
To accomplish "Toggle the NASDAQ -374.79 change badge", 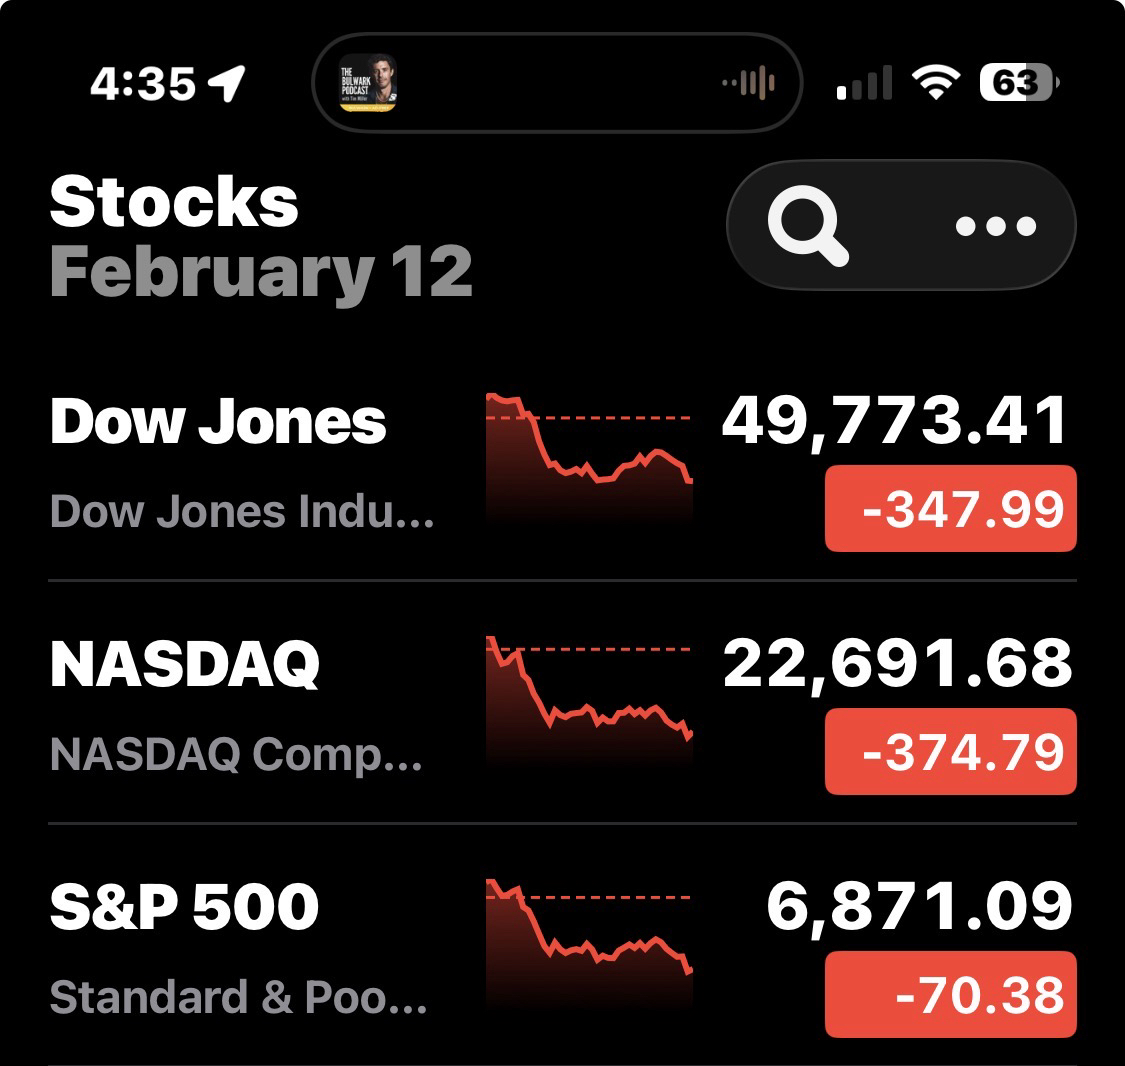I will point(950,752).
